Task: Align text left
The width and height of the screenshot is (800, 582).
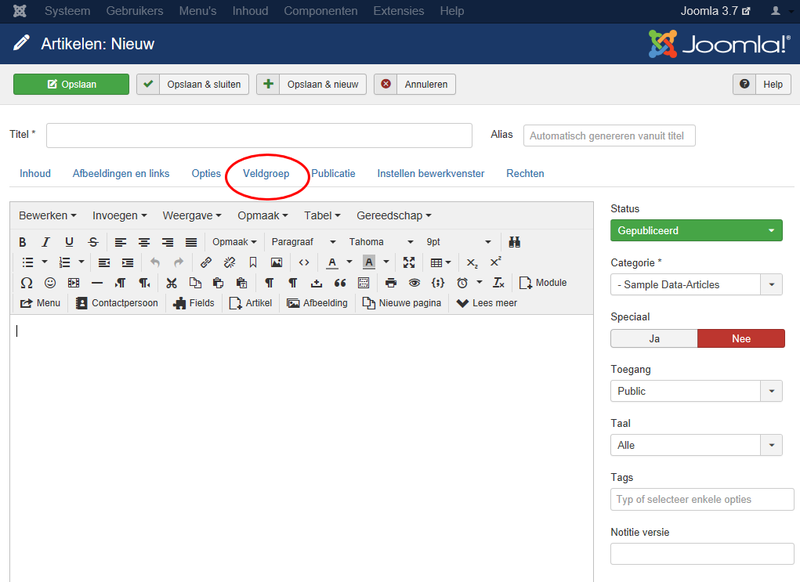Action: coord(120,242)
